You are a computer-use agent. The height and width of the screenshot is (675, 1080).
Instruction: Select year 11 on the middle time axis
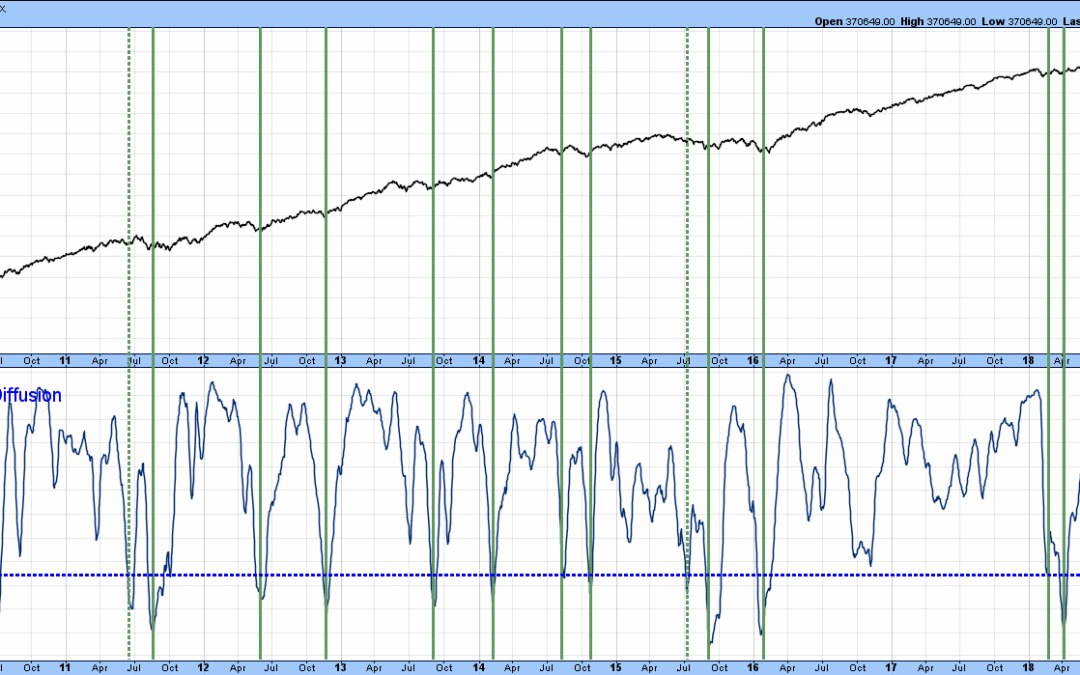click(x=66, y=360)
